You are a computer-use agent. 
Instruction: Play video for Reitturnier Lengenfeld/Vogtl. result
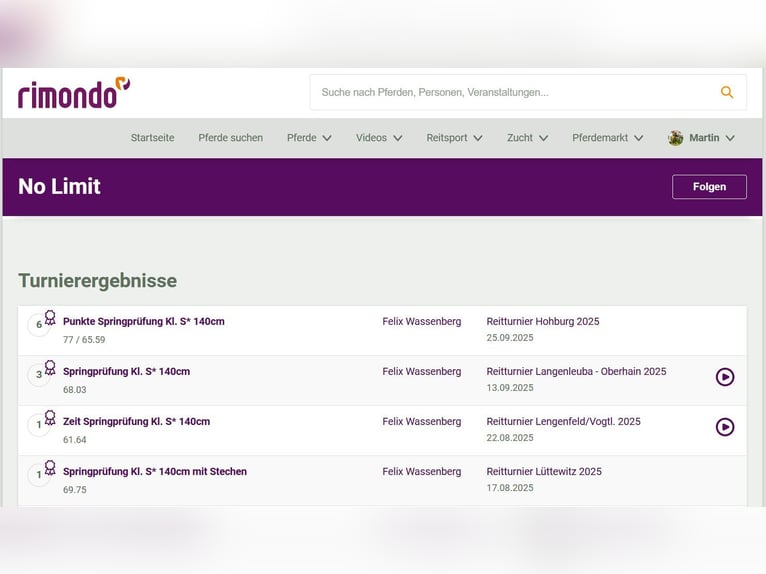pos(725,427)
